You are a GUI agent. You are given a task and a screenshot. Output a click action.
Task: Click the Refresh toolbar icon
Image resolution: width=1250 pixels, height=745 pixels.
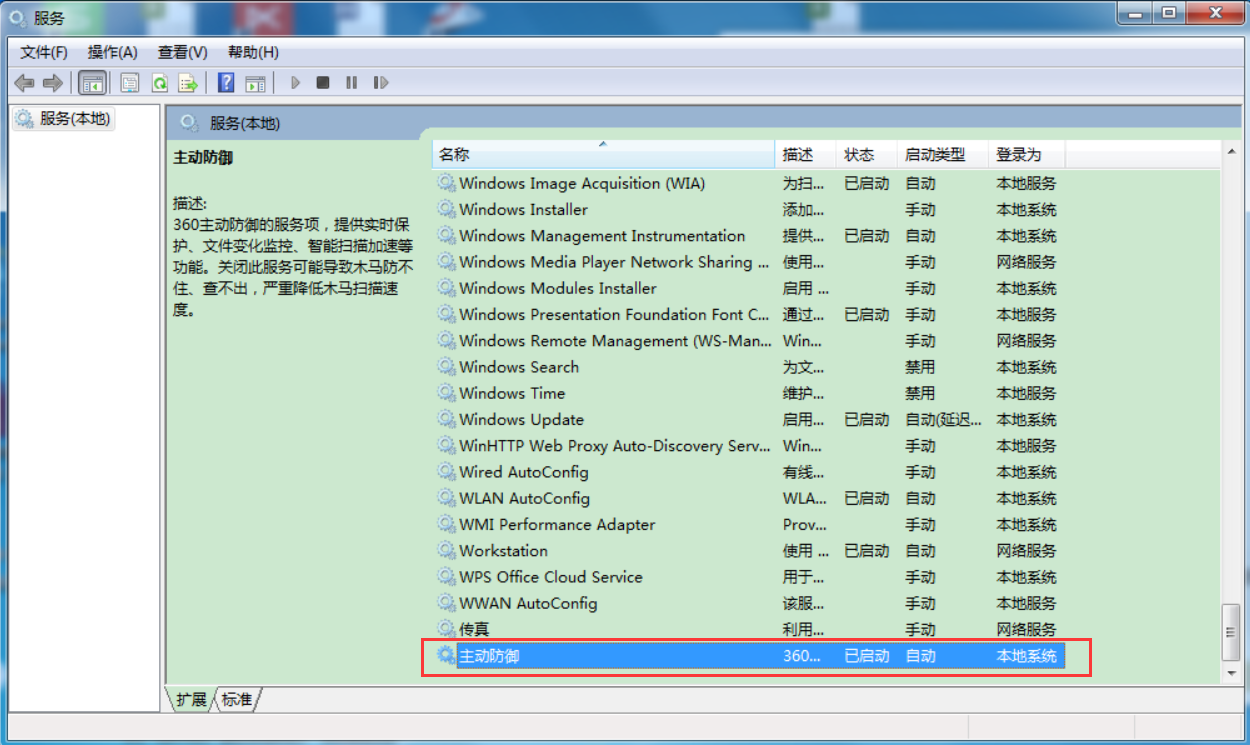pos(159,83)
